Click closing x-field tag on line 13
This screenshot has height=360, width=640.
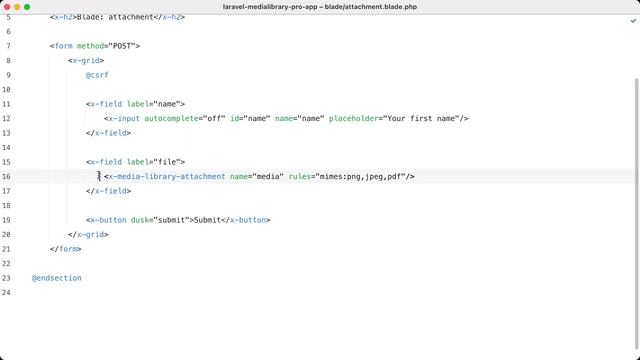click(x=109, y=133)
